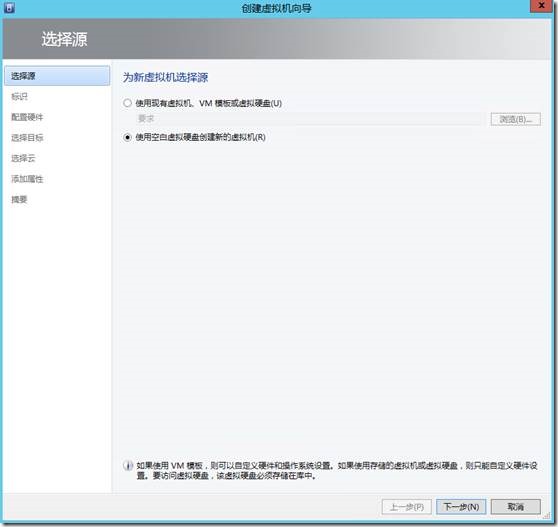Click the 浏览(B)... button
This screenshot has height=527, width=558.
click(x=516, y=119)
